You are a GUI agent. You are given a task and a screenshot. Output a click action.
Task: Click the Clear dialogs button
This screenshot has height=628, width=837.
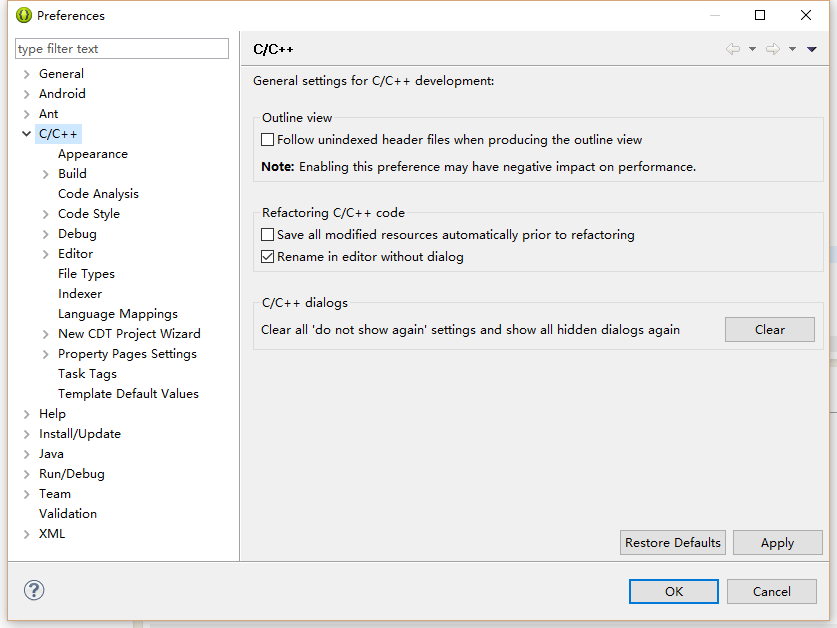point(770,330)
